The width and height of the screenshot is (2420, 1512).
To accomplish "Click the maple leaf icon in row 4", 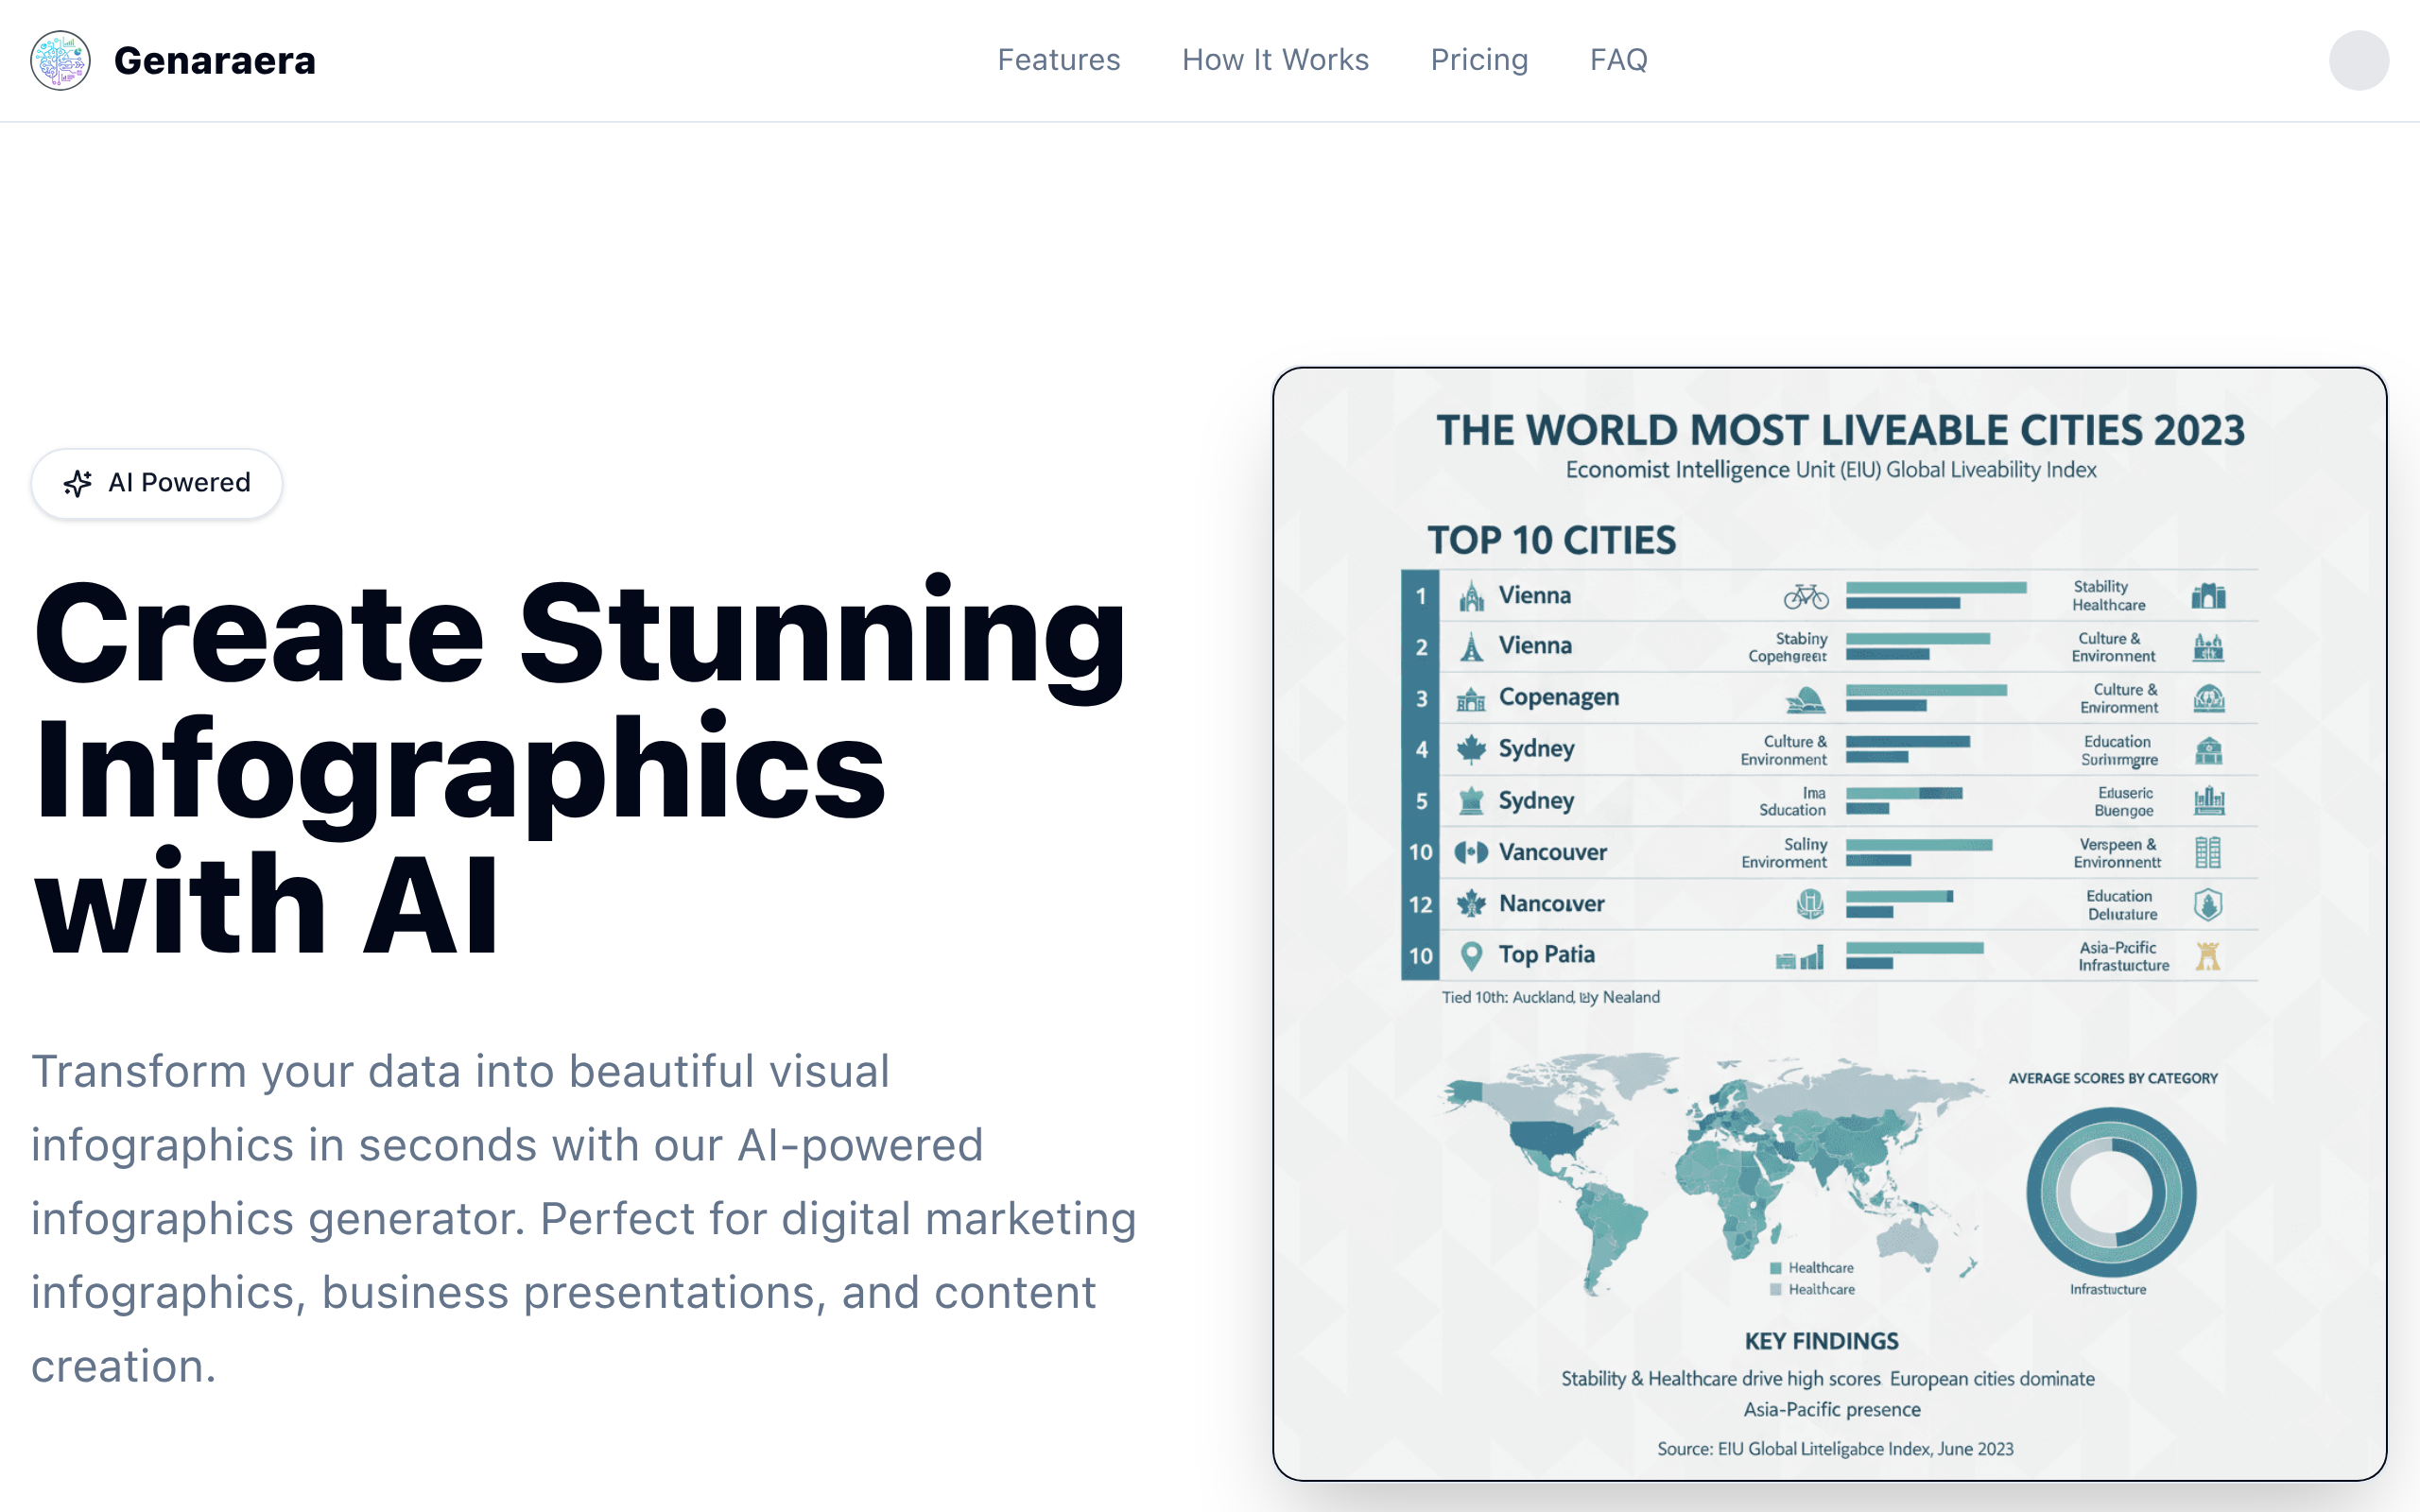I will pos(1470,749).
